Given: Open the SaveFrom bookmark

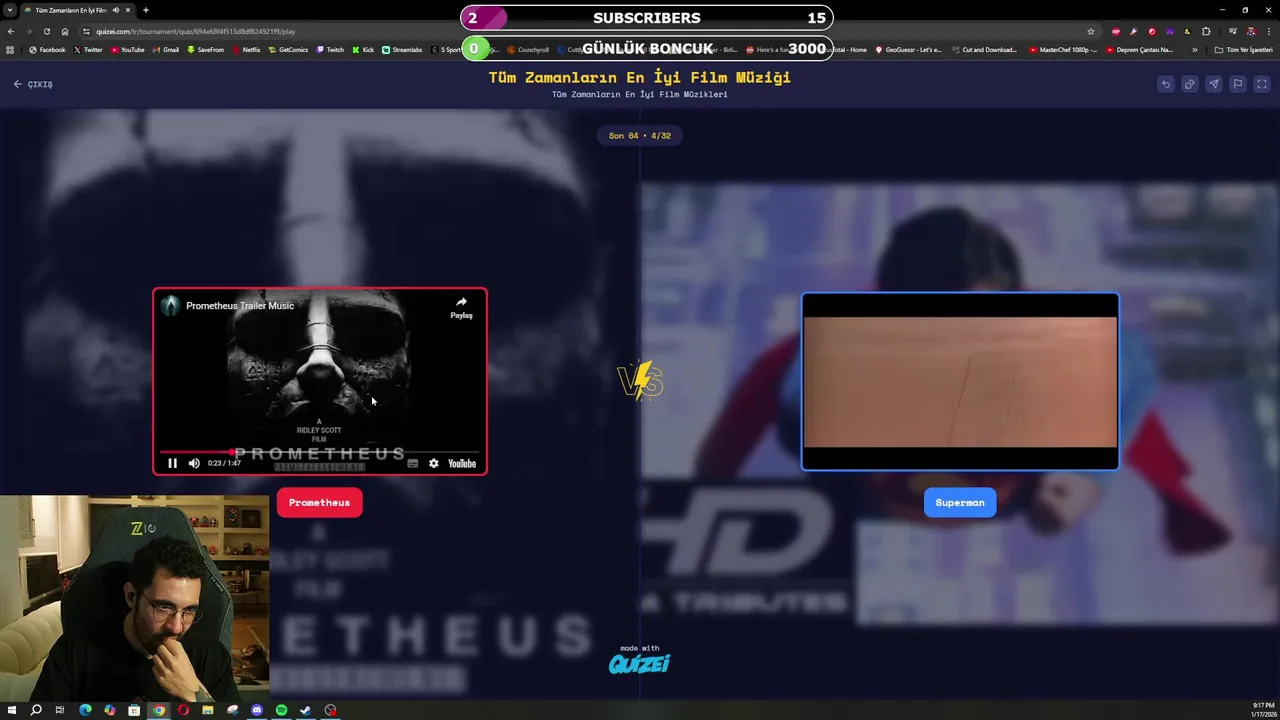Looking at the screenshot, I should (x=205, y=50).
